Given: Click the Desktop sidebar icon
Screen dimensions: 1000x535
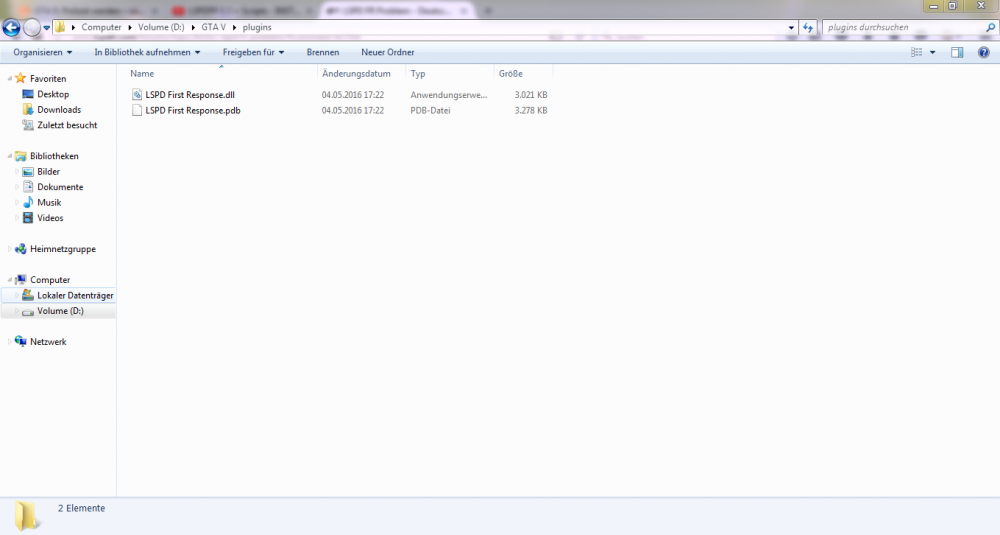Looking at the screenshot, I should [x=28, y=94].
